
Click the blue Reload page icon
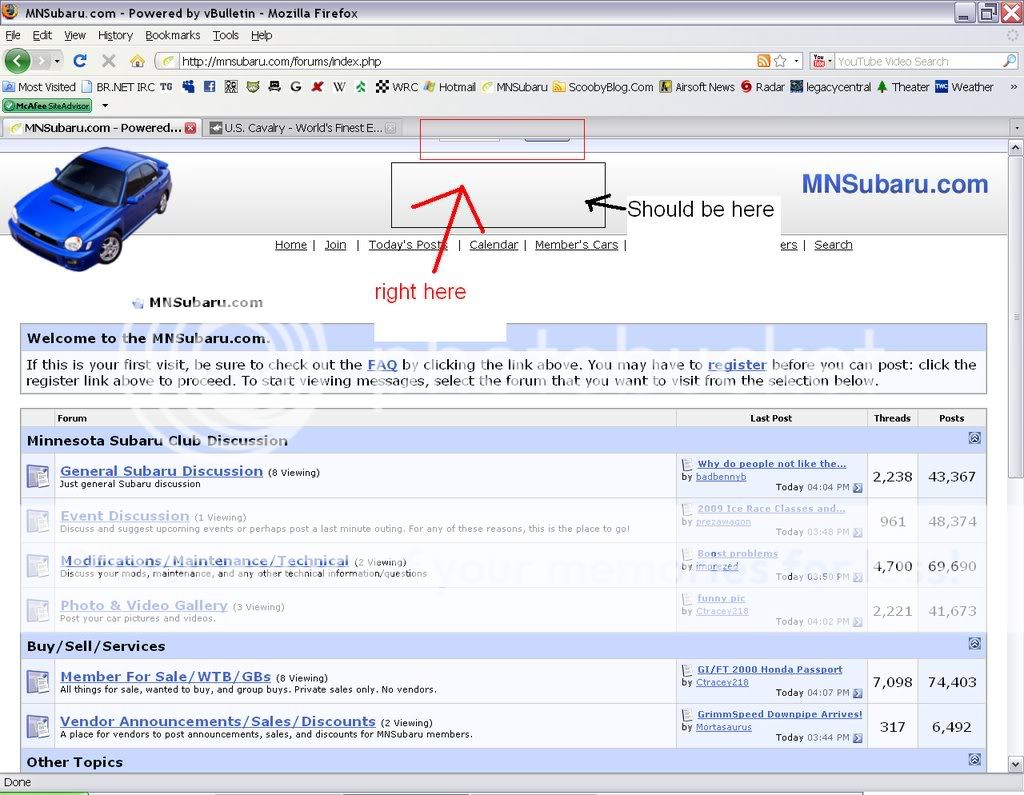[80, 61]
